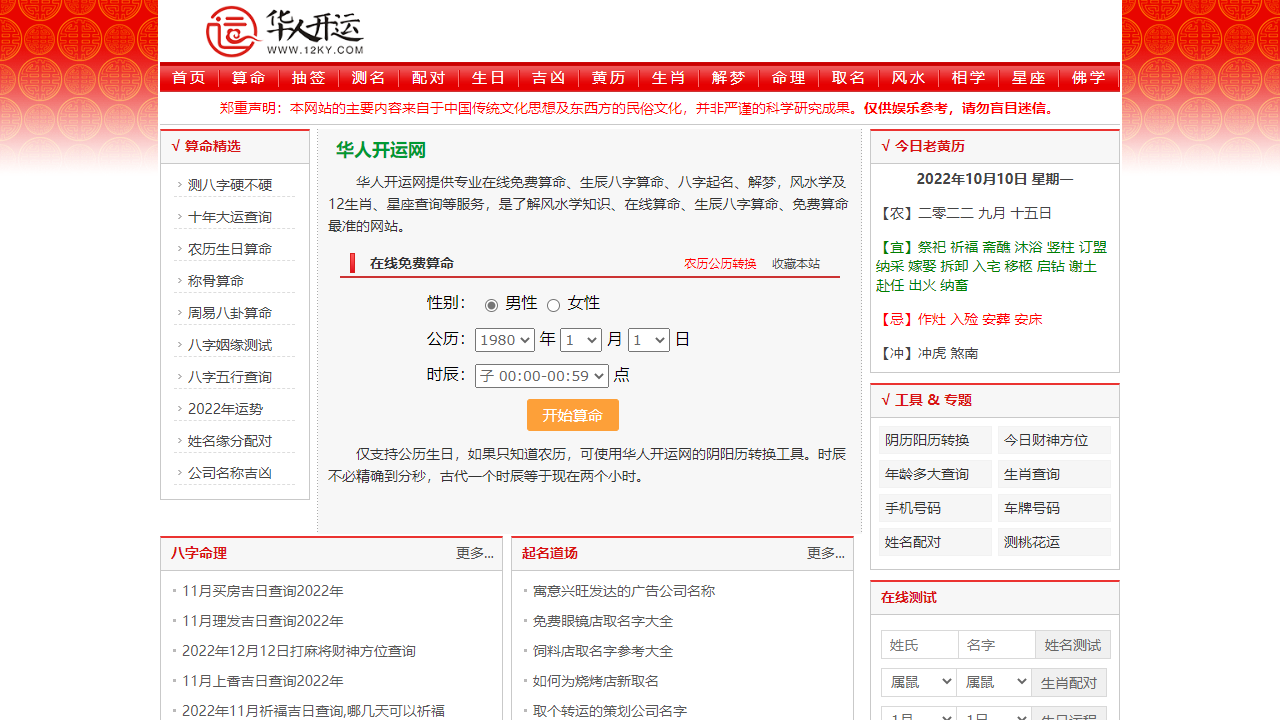Click the 开始算命 button
Screen dimensions: 1280x720
pyautogui.click(x=573, y=415)
